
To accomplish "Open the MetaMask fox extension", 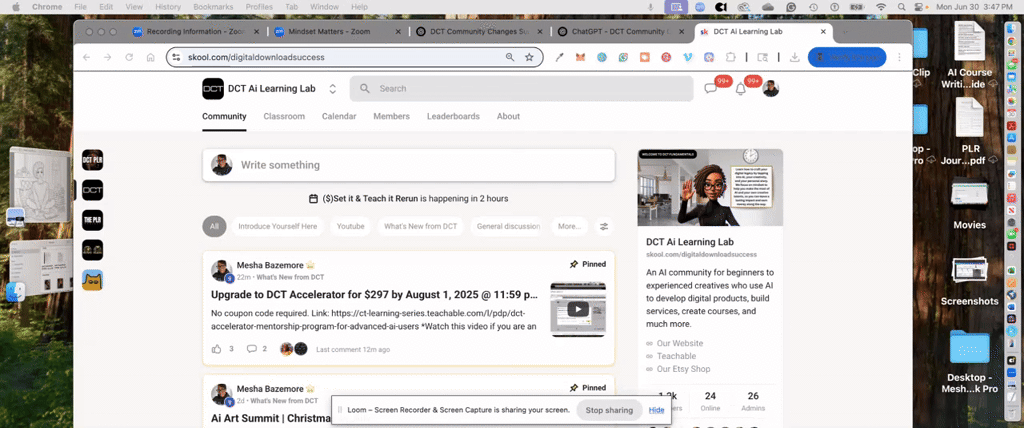I will 580,58.
